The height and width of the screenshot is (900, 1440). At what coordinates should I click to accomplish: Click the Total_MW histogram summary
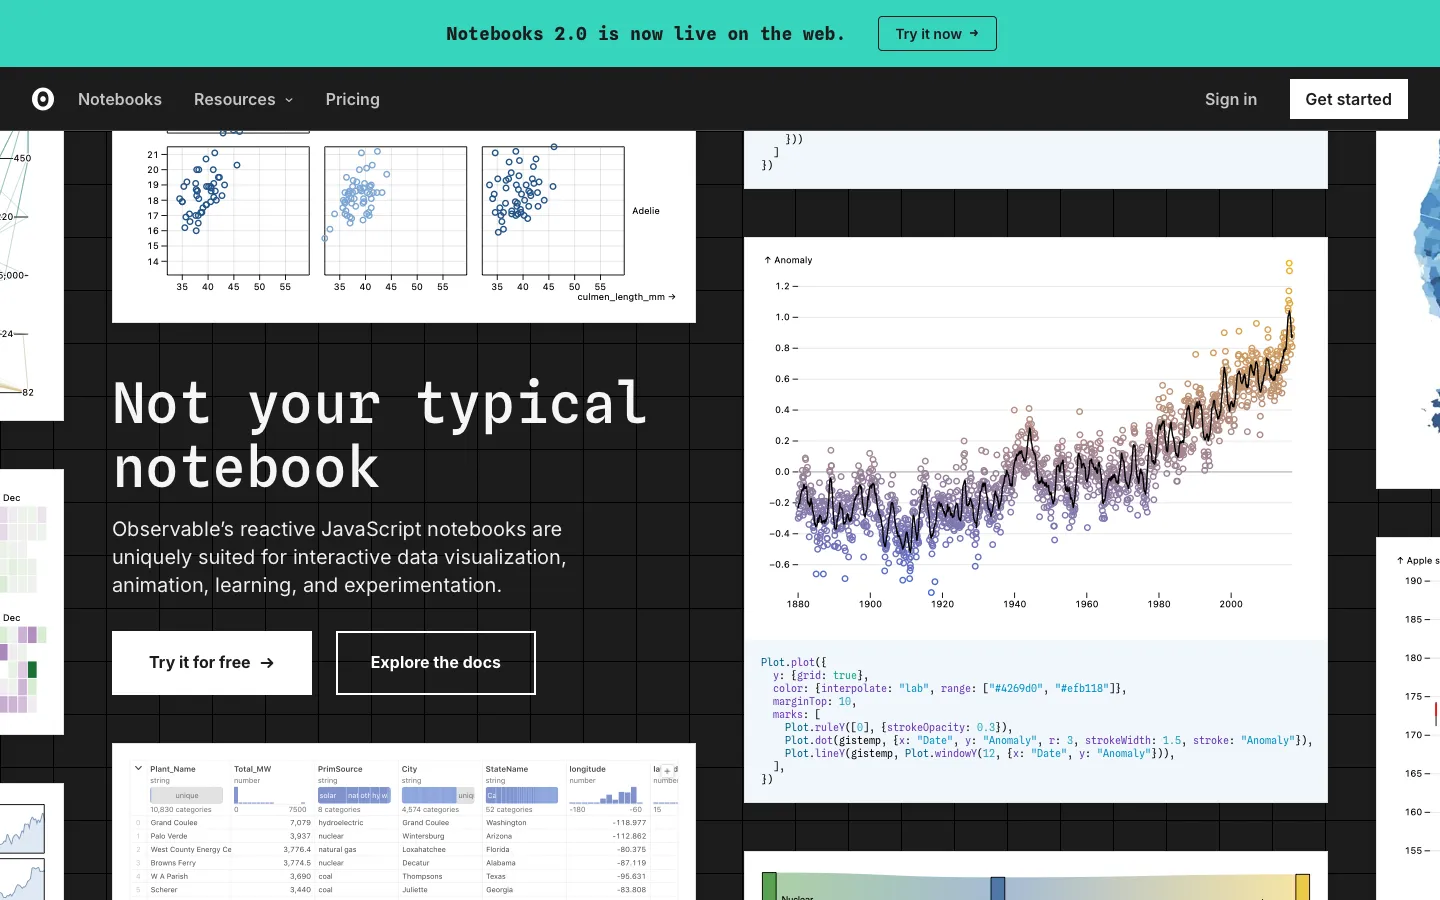(x=270, y=795)
